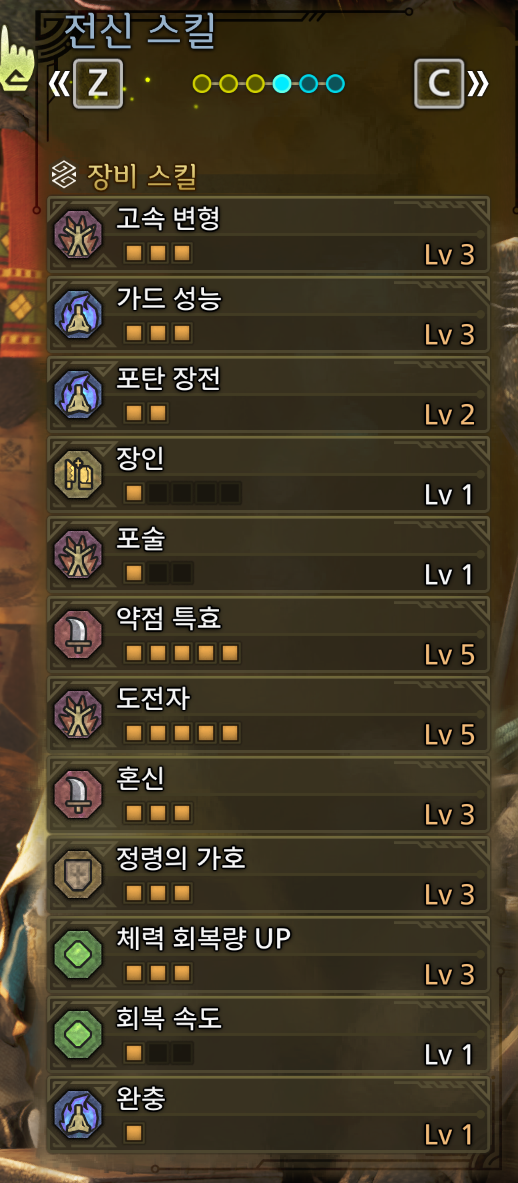Image resolution: width=518 pixels, height=1183 pixels.
Task: Select the first yellow page indicator dot
Action: [201, 83]
